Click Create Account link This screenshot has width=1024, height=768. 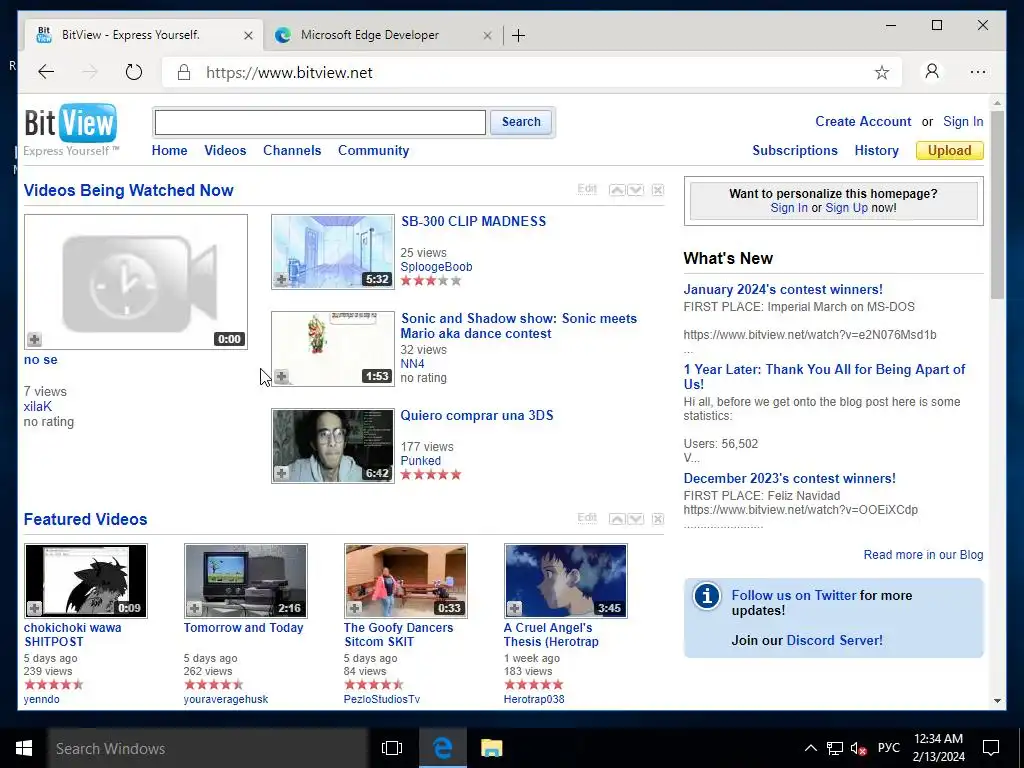coord(863,121)
